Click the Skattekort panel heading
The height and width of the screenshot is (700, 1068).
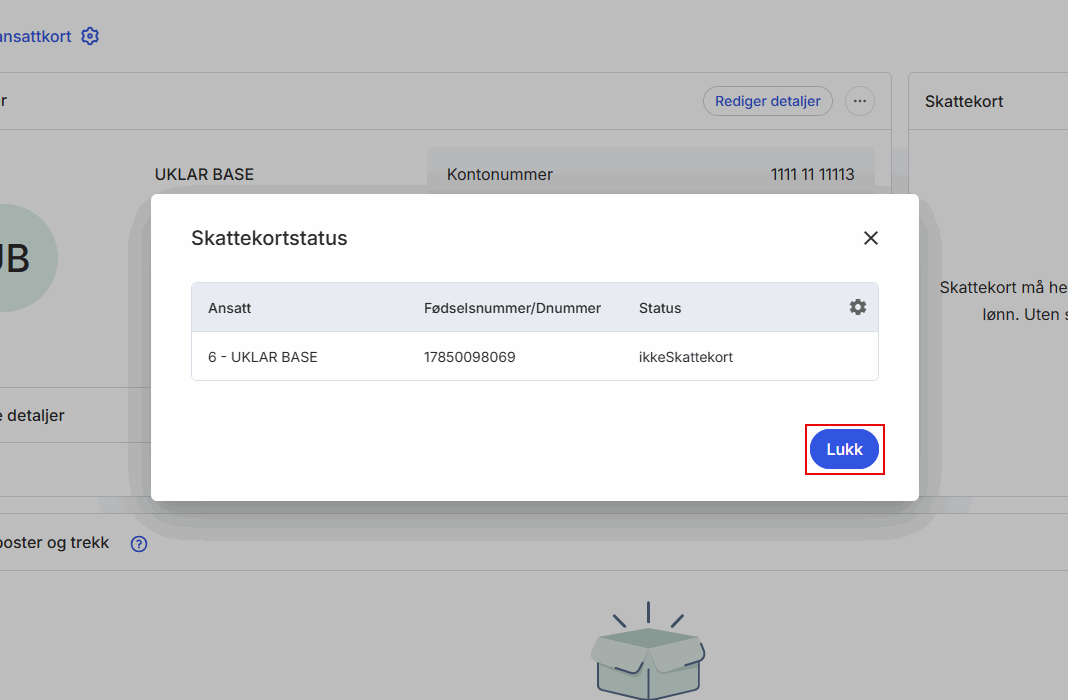click(x=964, y=101)
